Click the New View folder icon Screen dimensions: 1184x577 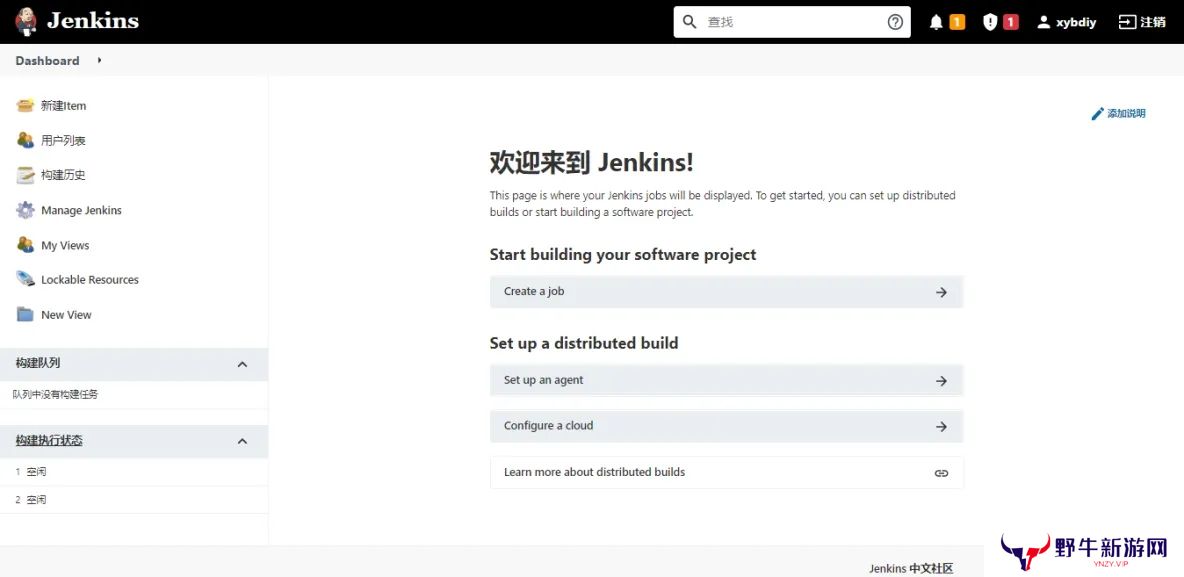26,314
